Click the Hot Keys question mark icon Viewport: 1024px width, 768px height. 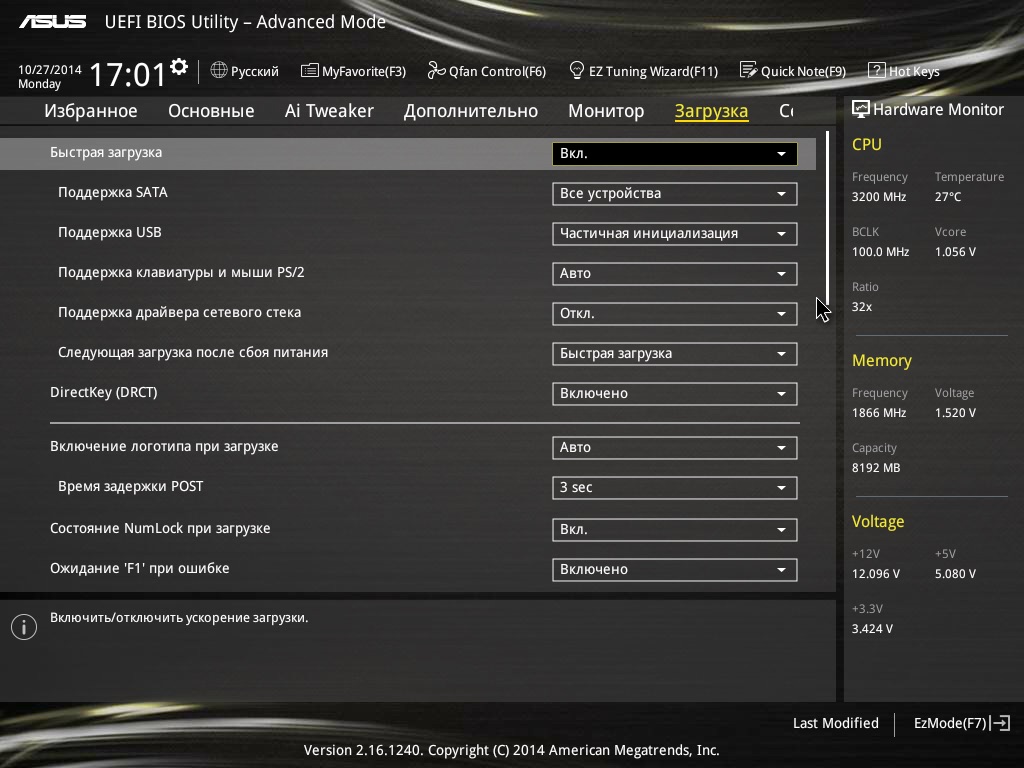[876, 71]
